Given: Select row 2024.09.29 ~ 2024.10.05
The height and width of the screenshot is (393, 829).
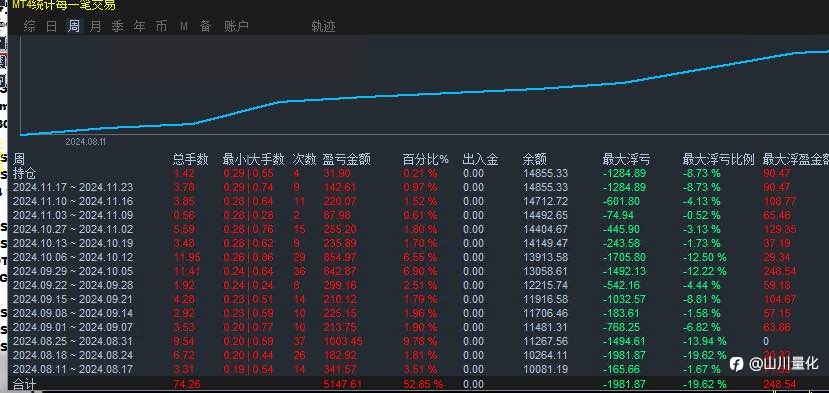Looking at the screenshot, I should (x=73, y=271).
